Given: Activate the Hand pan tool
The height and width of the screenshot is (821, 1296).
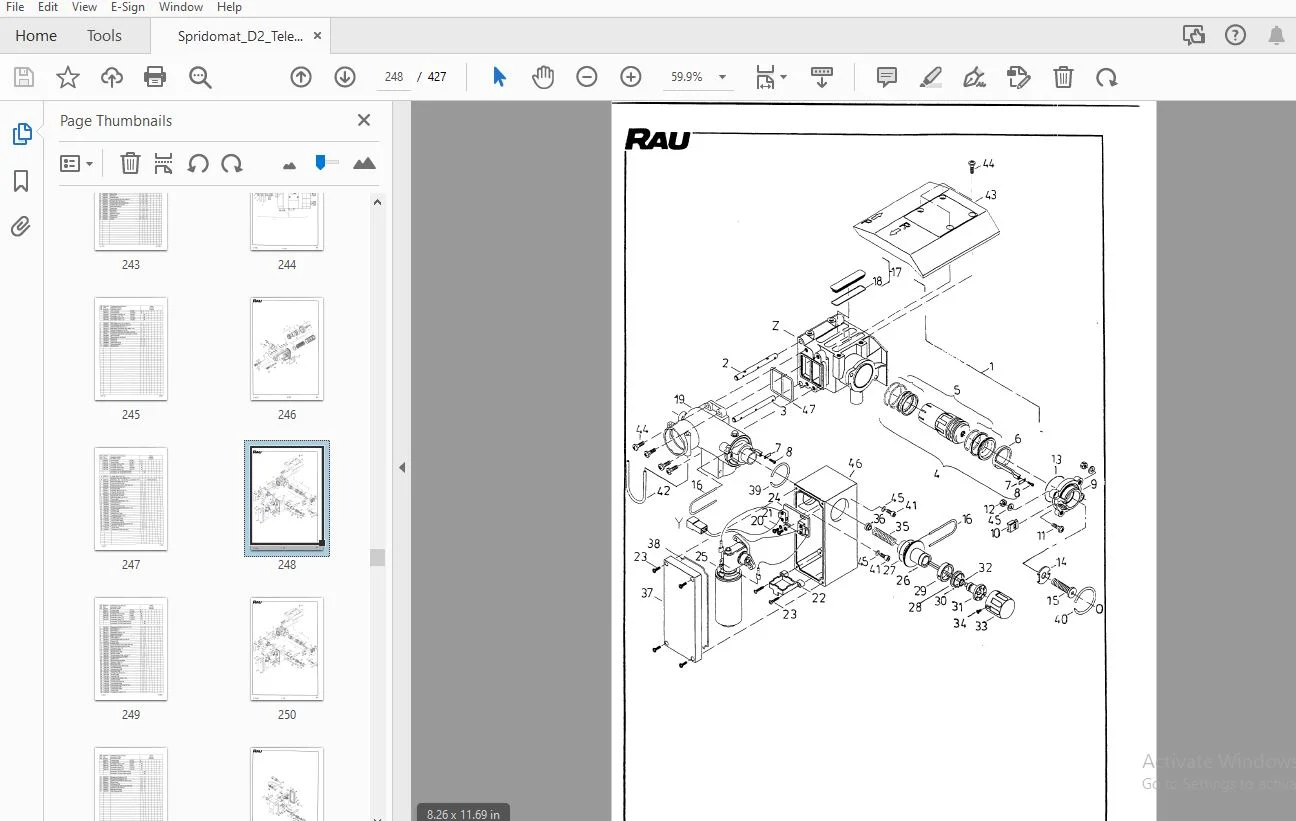Looking at the screenshot, I should tap(543, 77).
